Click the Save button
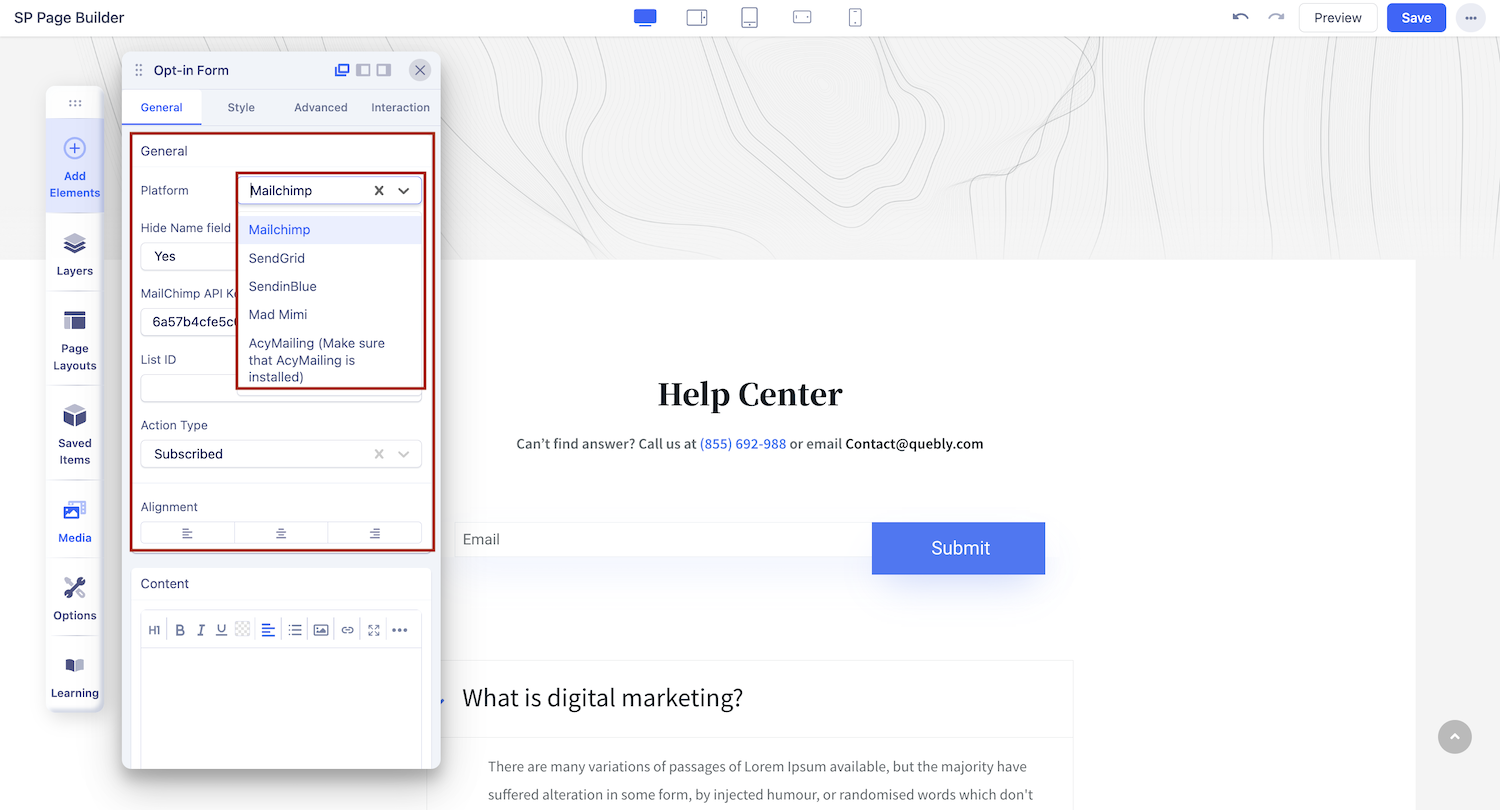The image size is (1500, 810). tap(1416, 18)
